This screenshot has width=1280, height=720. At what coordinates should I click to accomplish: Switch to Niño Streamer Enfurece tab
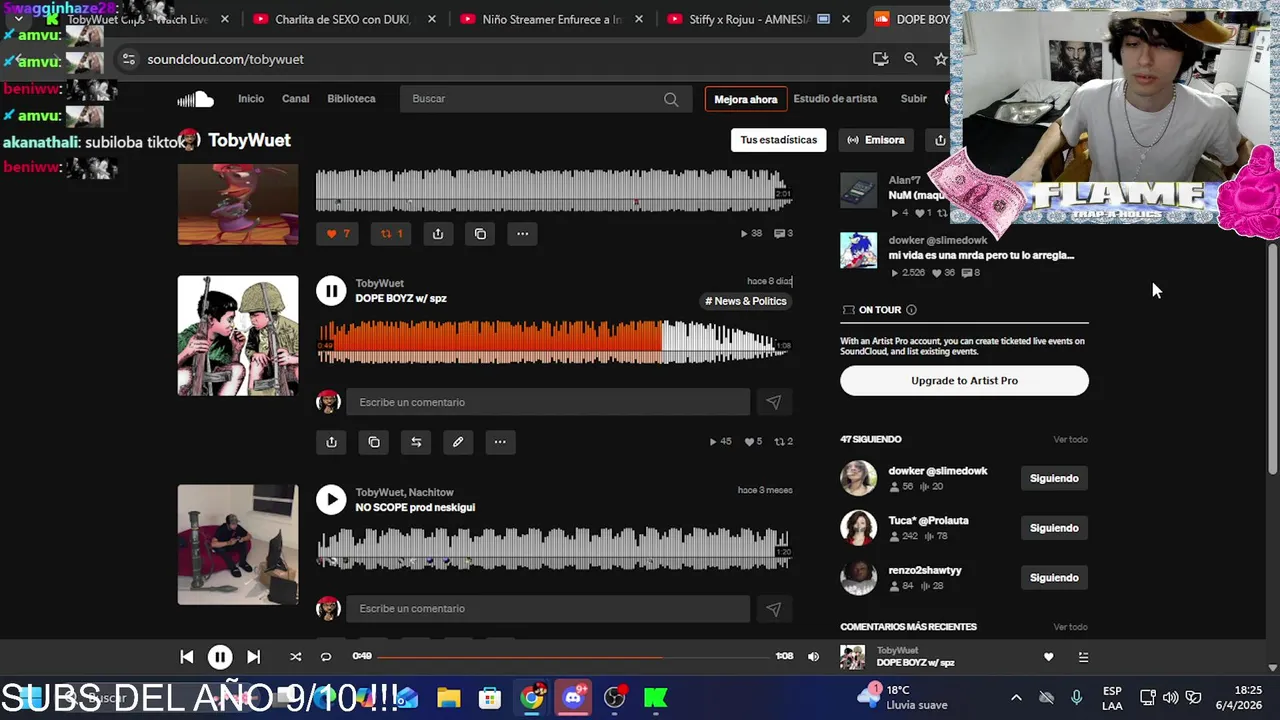tap(552, 19)
